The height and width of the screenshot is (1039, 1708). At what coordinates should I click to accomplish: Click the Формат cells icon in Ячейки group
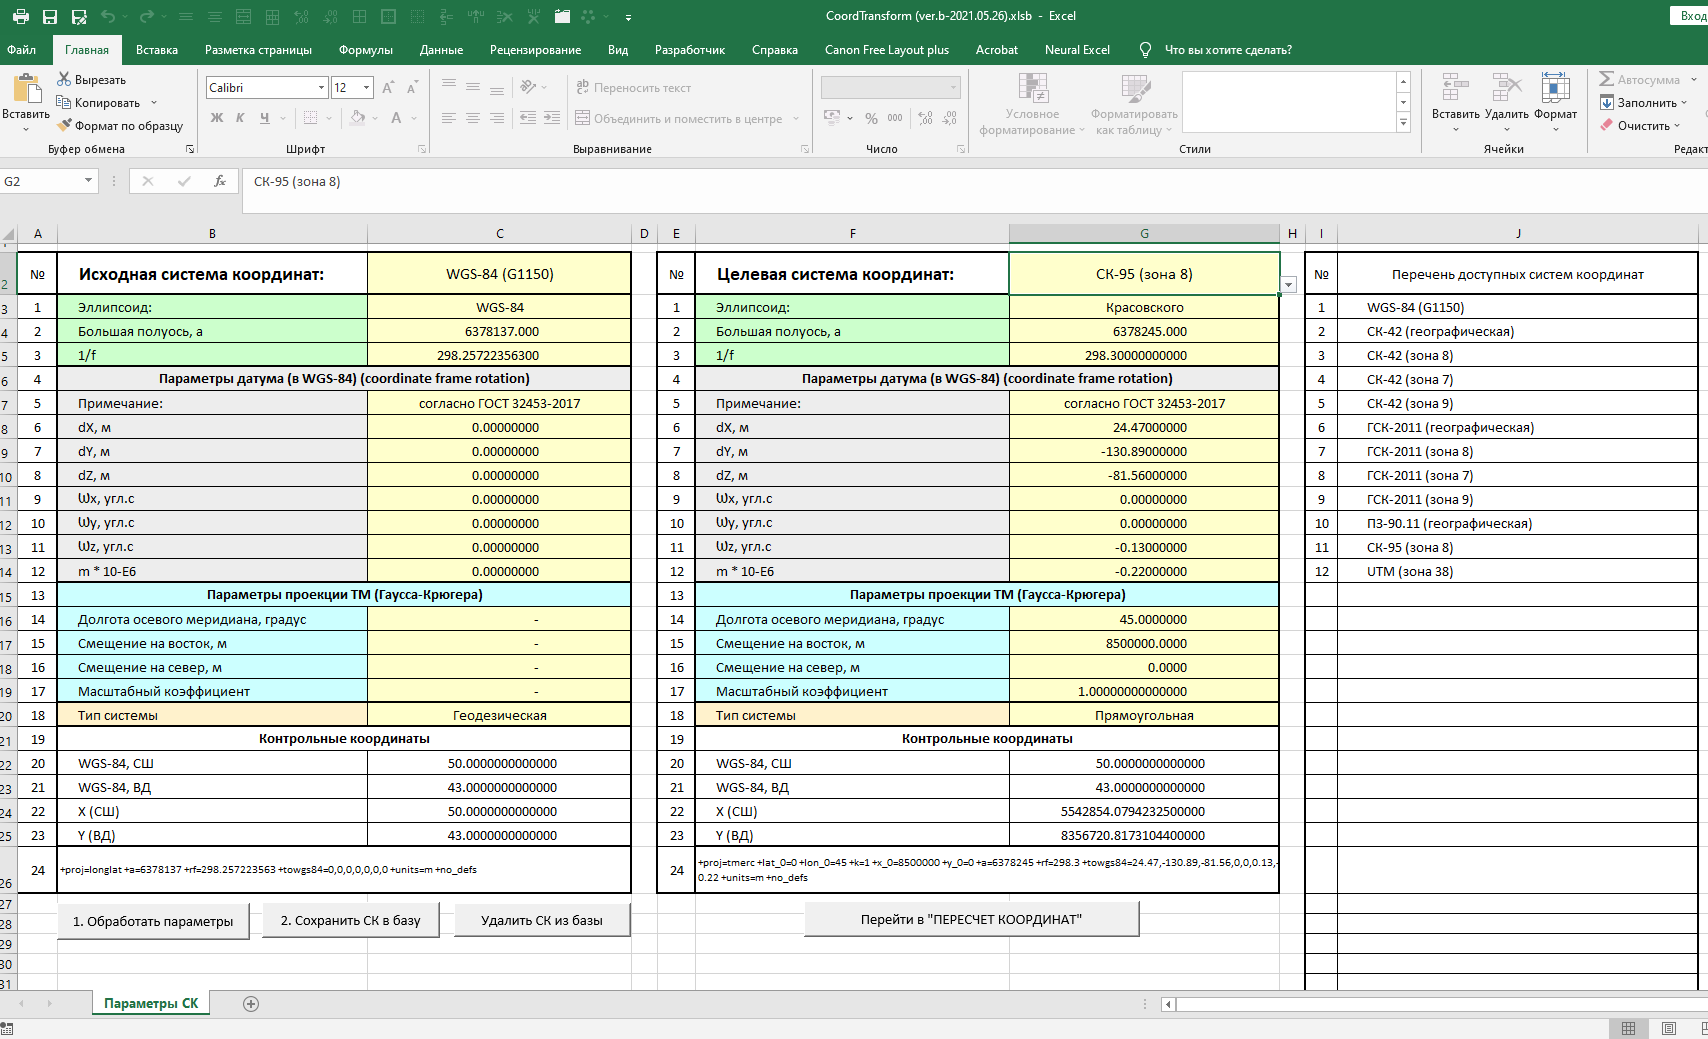(1555, 89)
